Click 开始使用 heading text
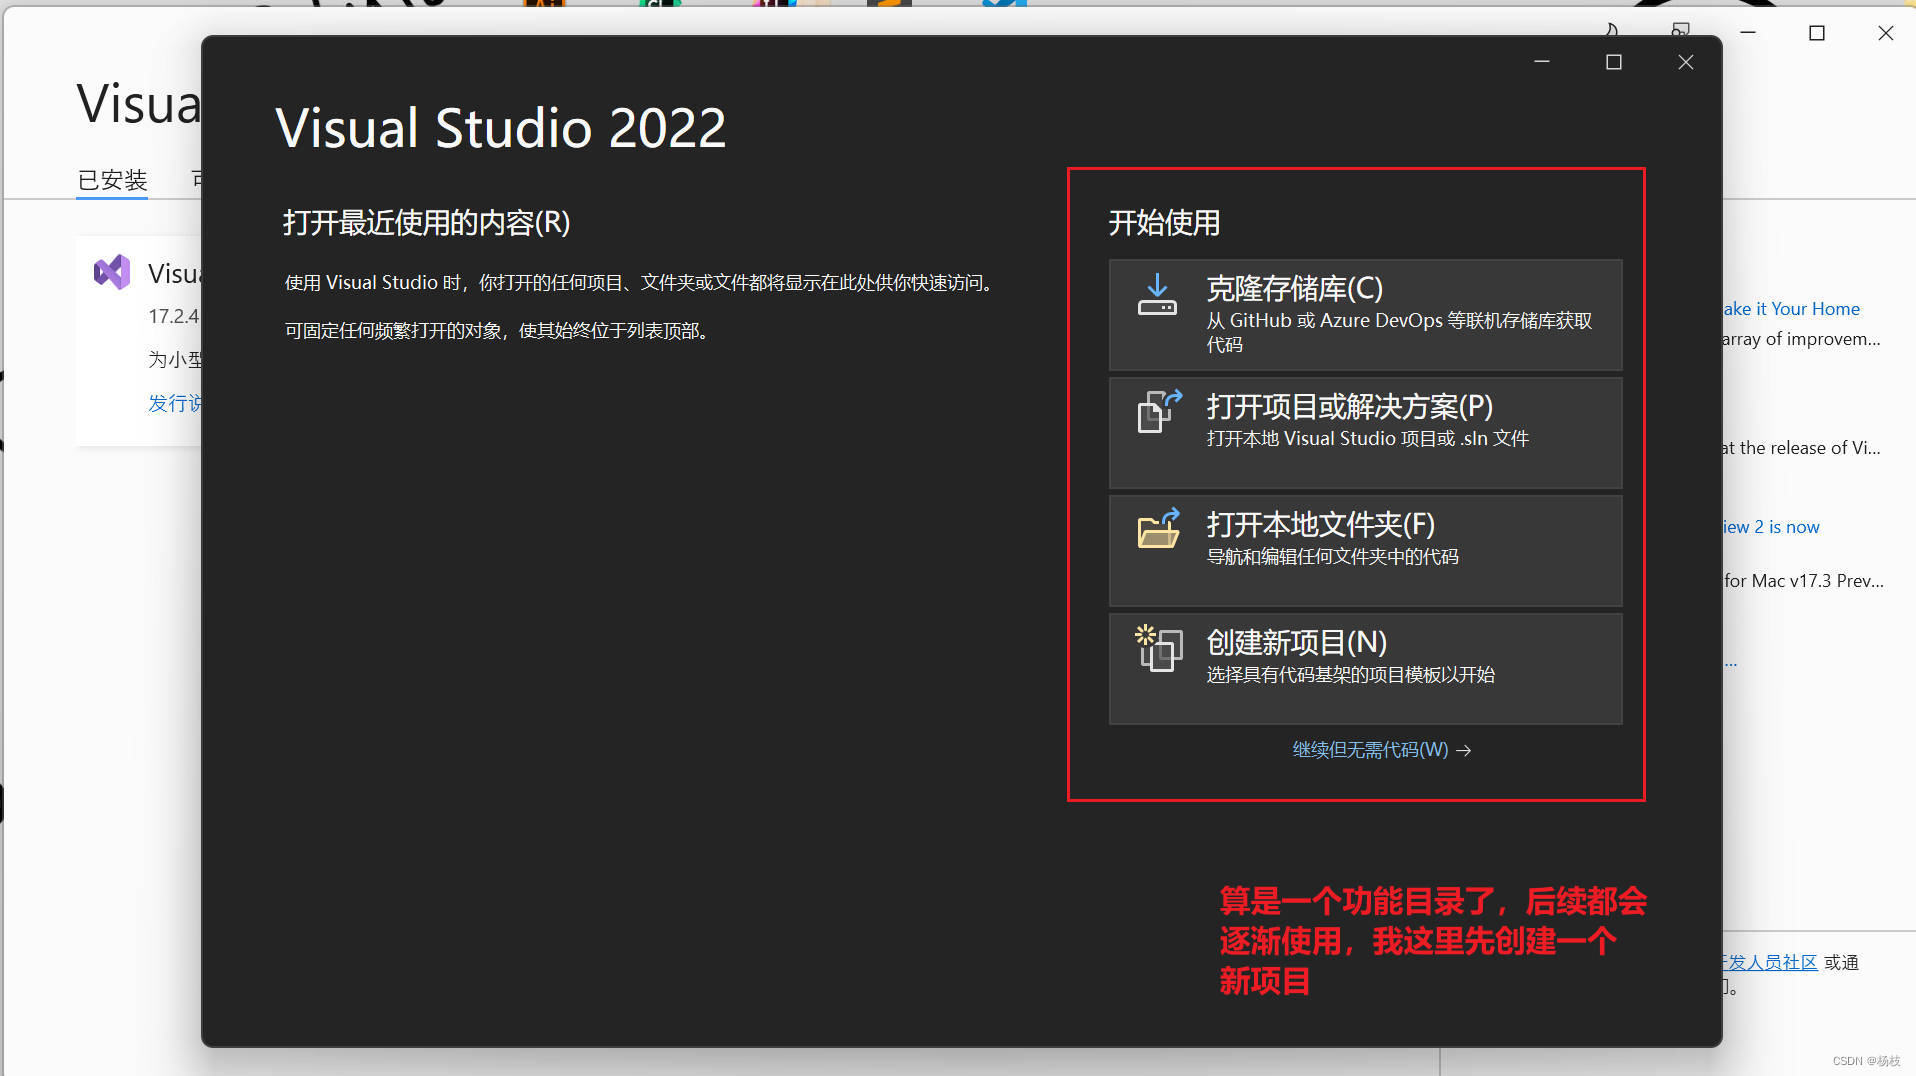The width and height of the screenshot is (1916, 1076). point(1164,223)
